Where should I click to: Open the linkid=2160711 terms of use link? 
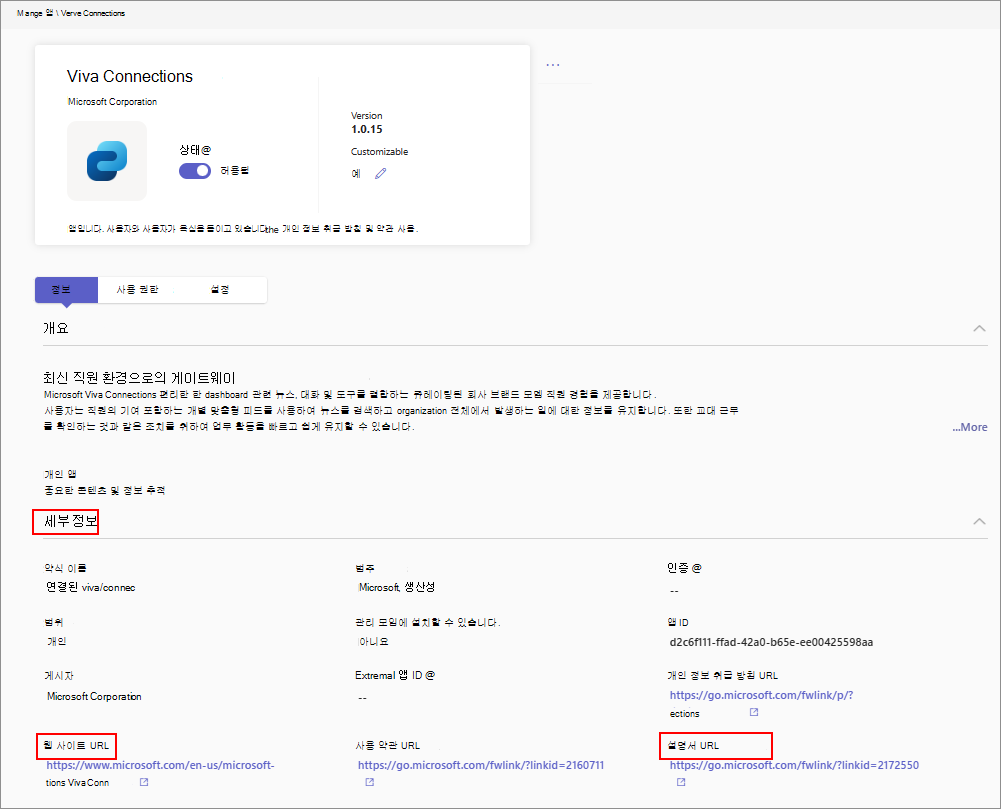(x=481, y=766)
